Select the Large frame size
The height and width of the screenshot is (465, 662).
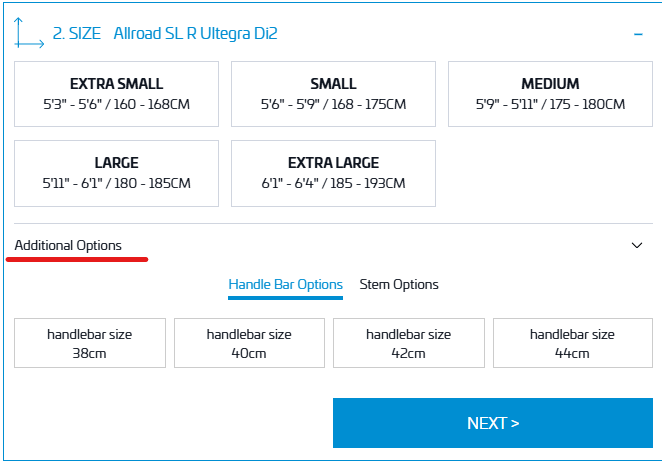pos(116,172)
